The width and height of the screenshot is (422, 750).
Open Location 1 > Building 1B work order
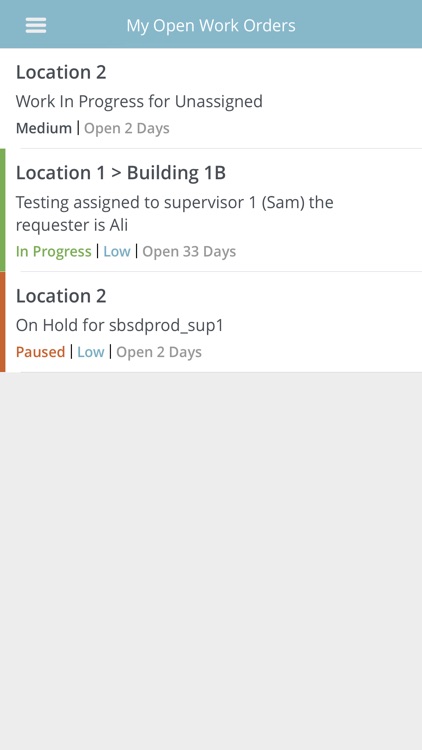(211, 210)
